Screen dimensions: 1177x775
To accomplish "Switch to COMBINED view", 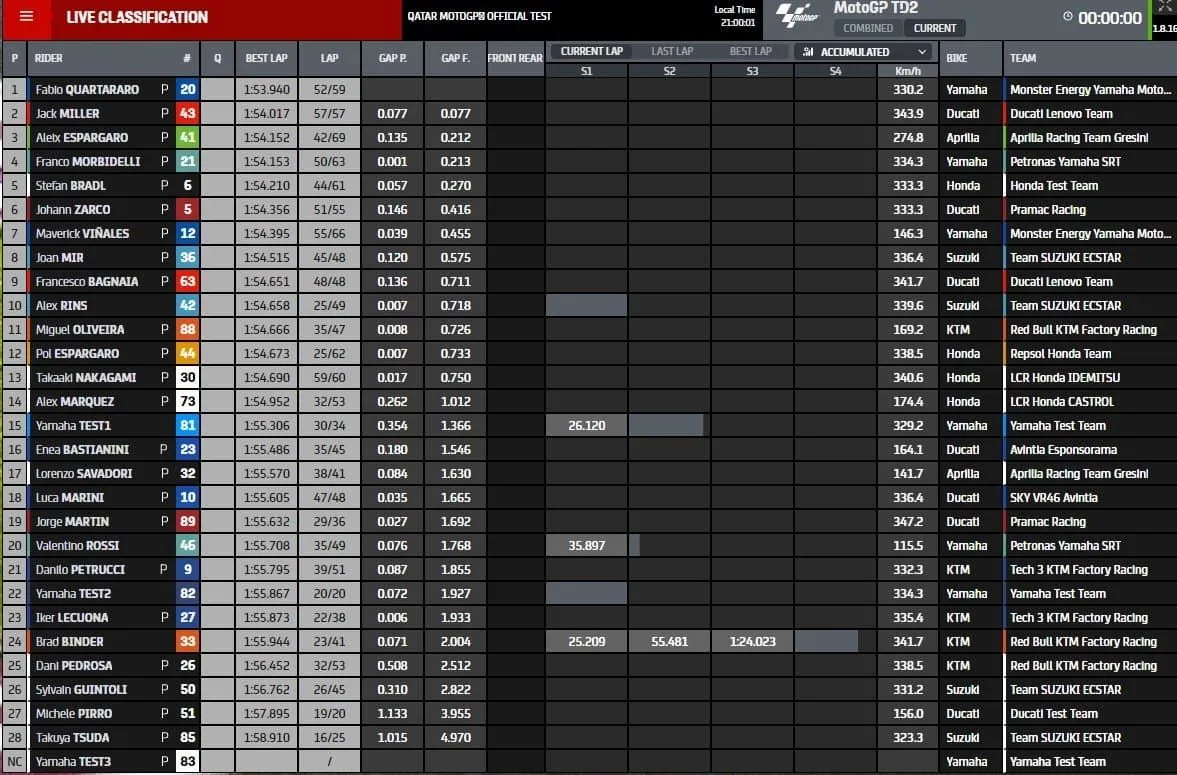I will click(x=868, y=28).
